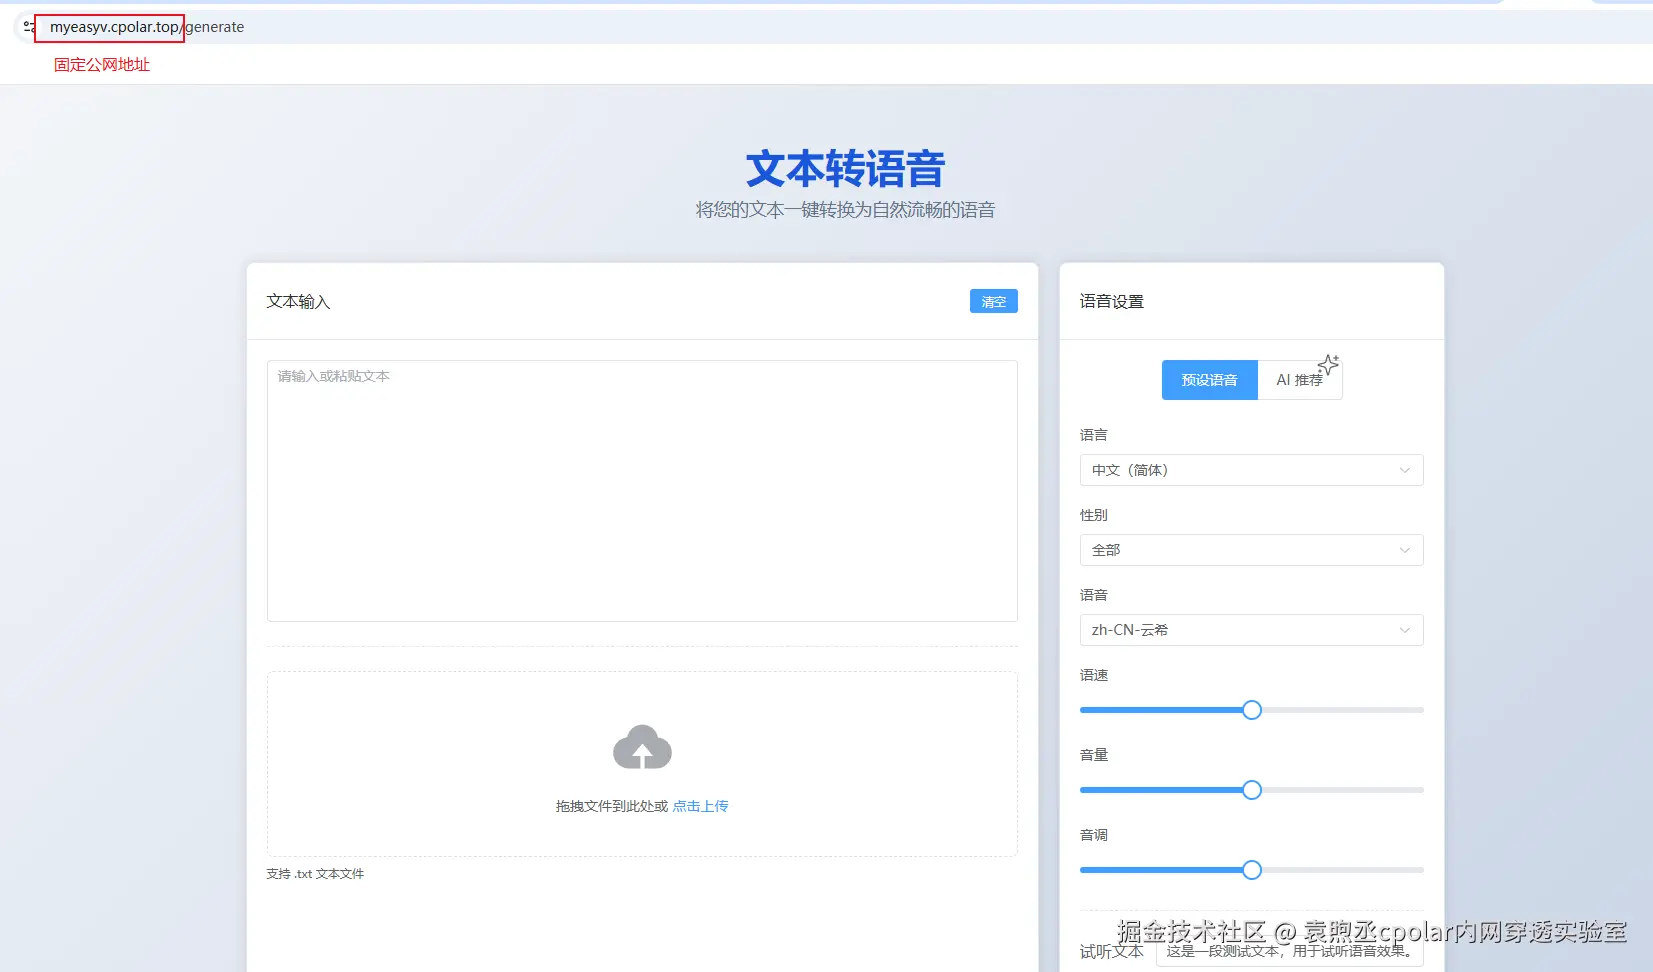Image resolution: width=1653 pixels, height=972 pixels.
Task: Clear text with the 清空 button
Action: (x=993, y=301)
